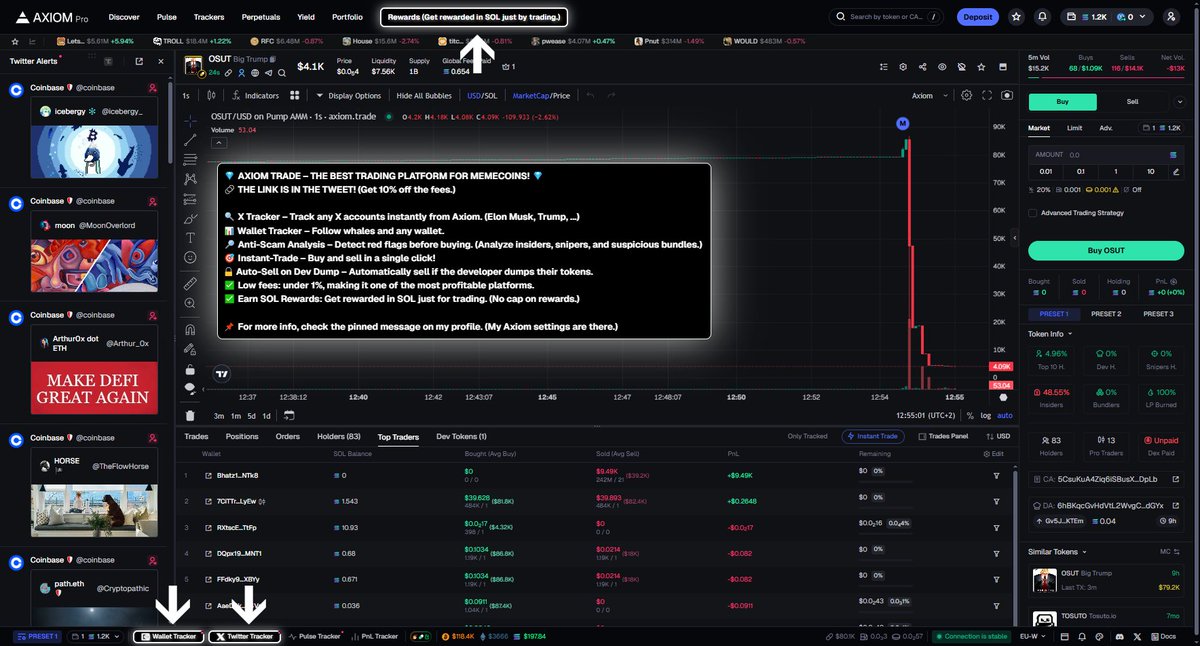1200x646 pixels.
Task: Take a chart snapshot with camera icon
Action: click(1007, 95)
